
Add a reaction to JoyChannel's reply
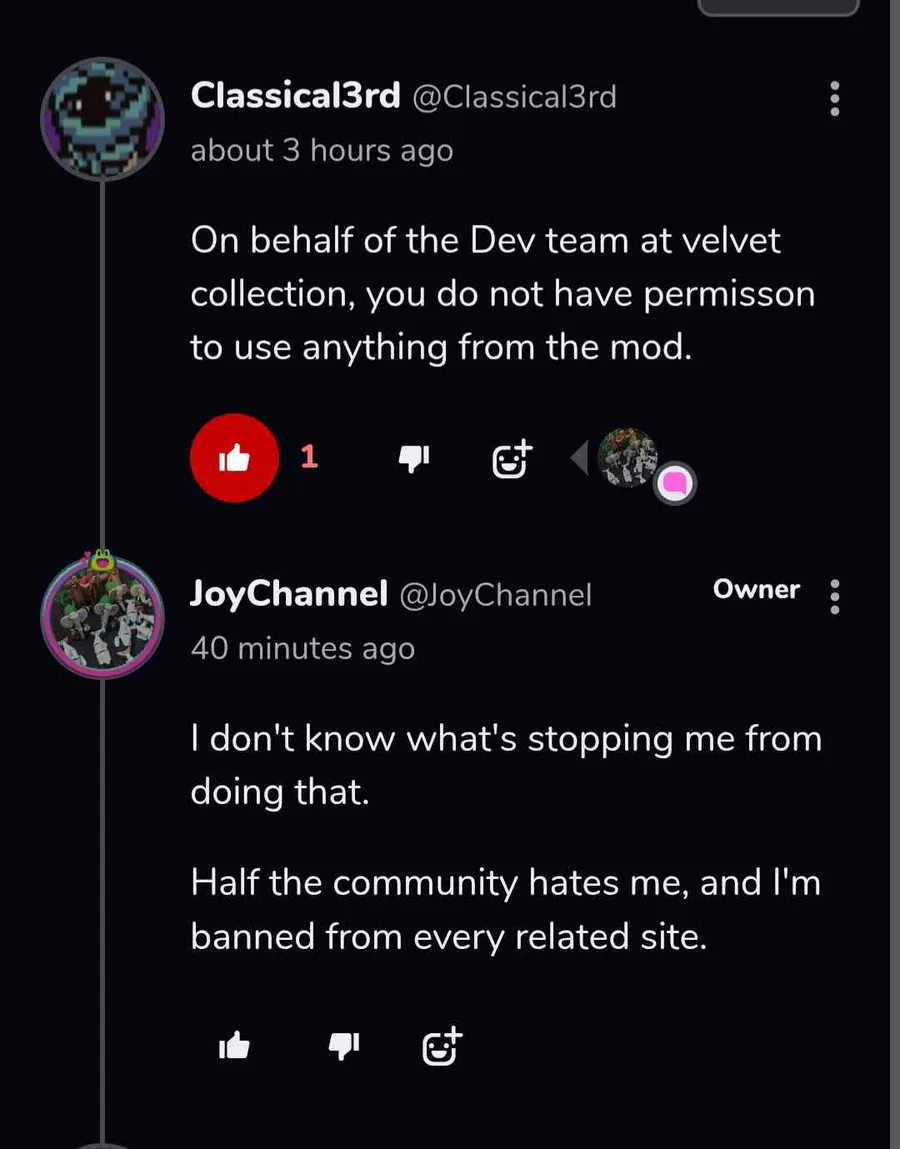coord(442,1046)
